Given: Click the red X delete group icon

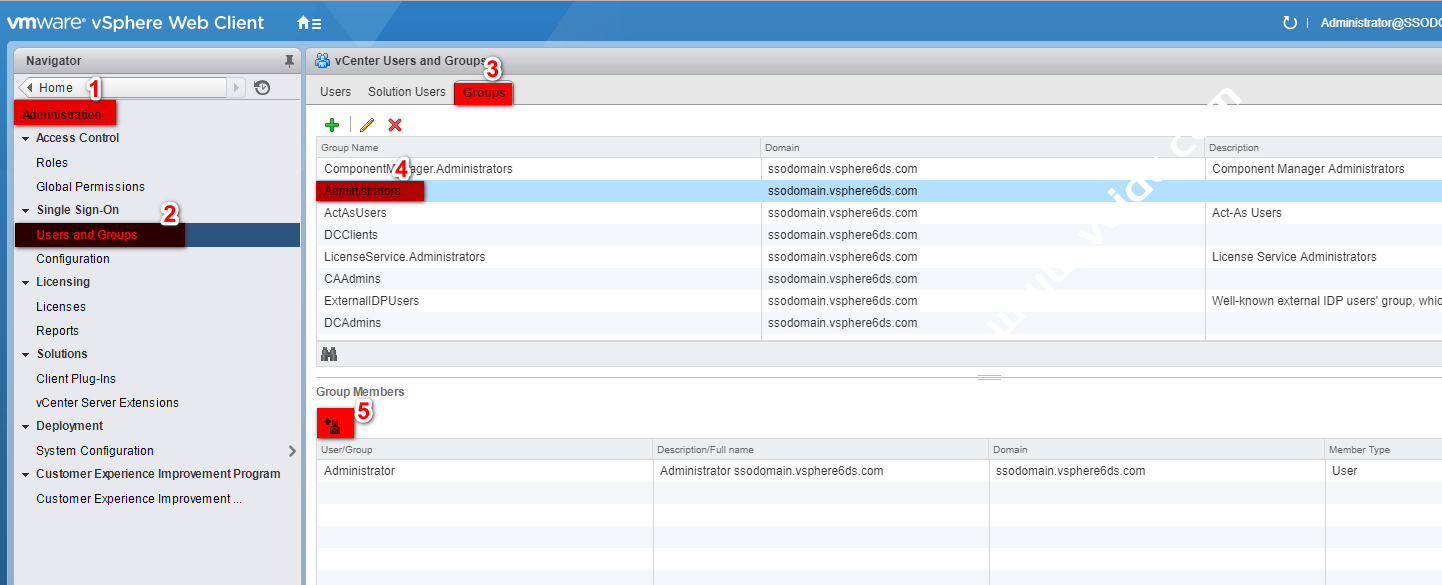Looking at the screenshot, I should pos(395,125).
